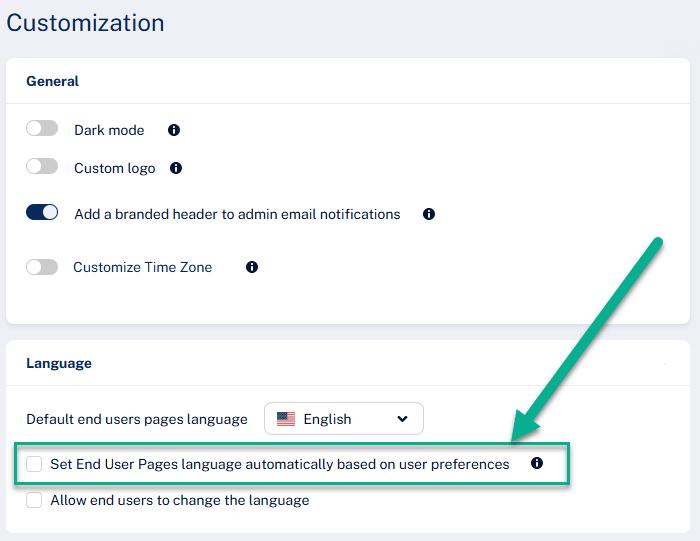Expand the chevron arrow in the language dropdown

coord(402,419)
